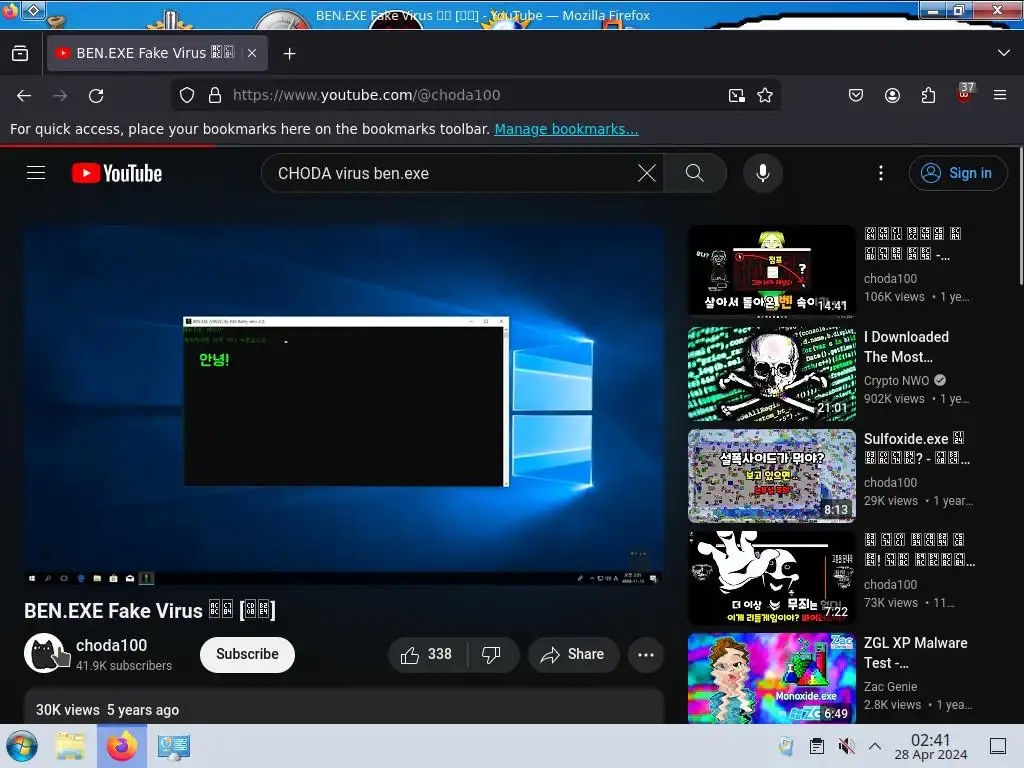Screen dimensions: 1024x768
Task: Open the 7:22 choda100 video thumbnail
Action: coord(771,577)
